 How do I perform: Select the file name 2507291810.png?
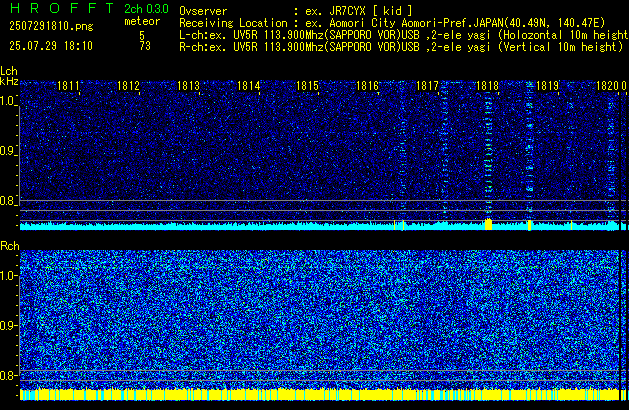(51, 26)
